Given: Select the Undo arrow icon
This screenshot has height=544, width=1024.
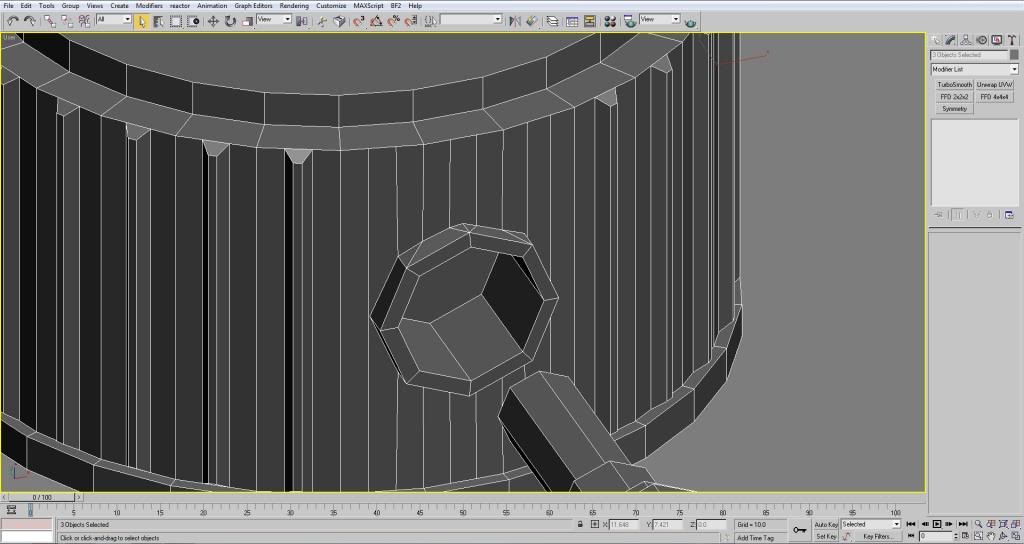Looking at the screenshot, I should click(x=12, y=20).
